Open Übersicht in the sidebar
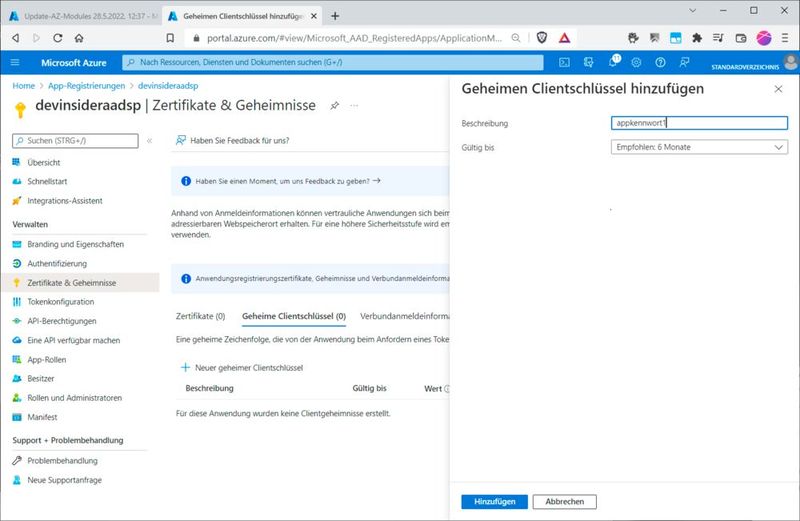Screen dimensions: 800x521 (x=43, y=162)
